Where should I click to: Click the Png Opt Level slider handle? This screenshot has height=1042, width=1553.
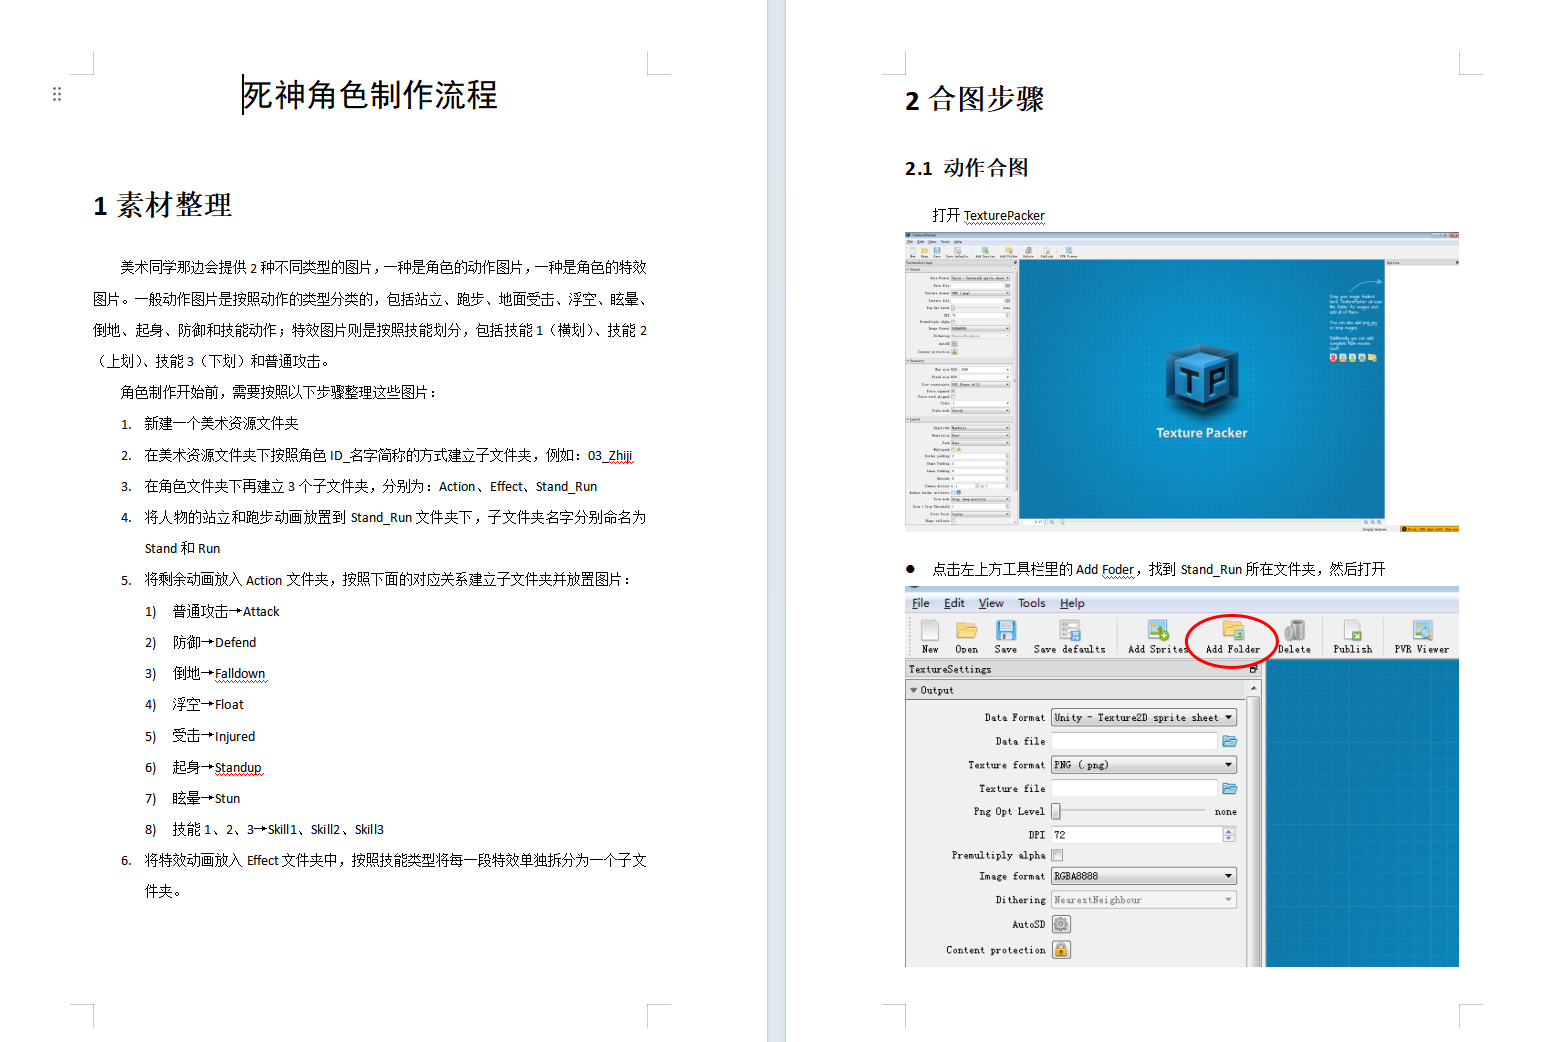point(1056,812)
